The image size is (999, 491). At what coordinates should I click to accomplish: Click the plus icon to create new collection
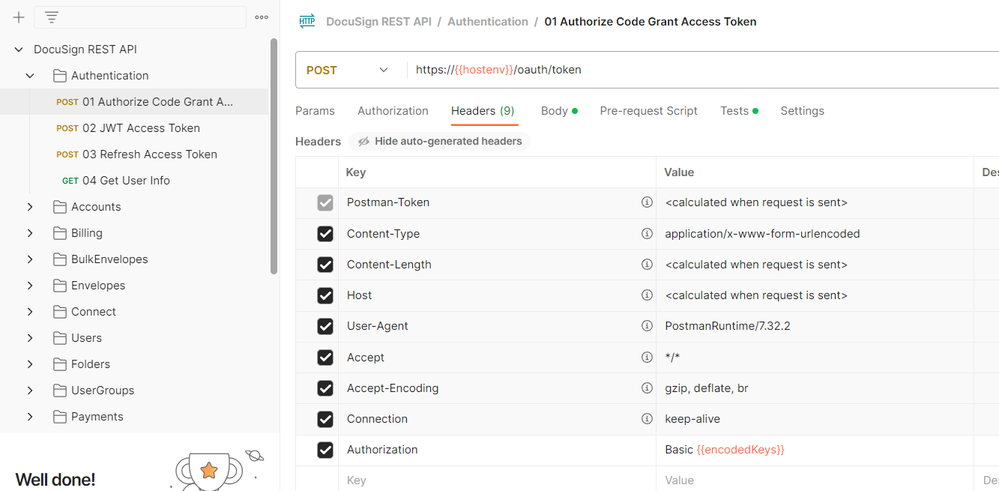pyautogui.click(x=18, y=17)
